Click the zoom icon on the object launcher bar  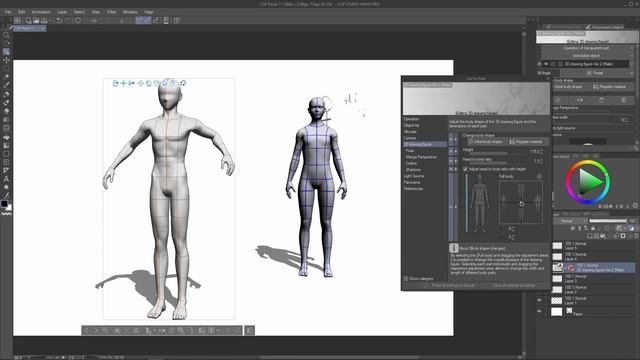click(x=105, y=330)
